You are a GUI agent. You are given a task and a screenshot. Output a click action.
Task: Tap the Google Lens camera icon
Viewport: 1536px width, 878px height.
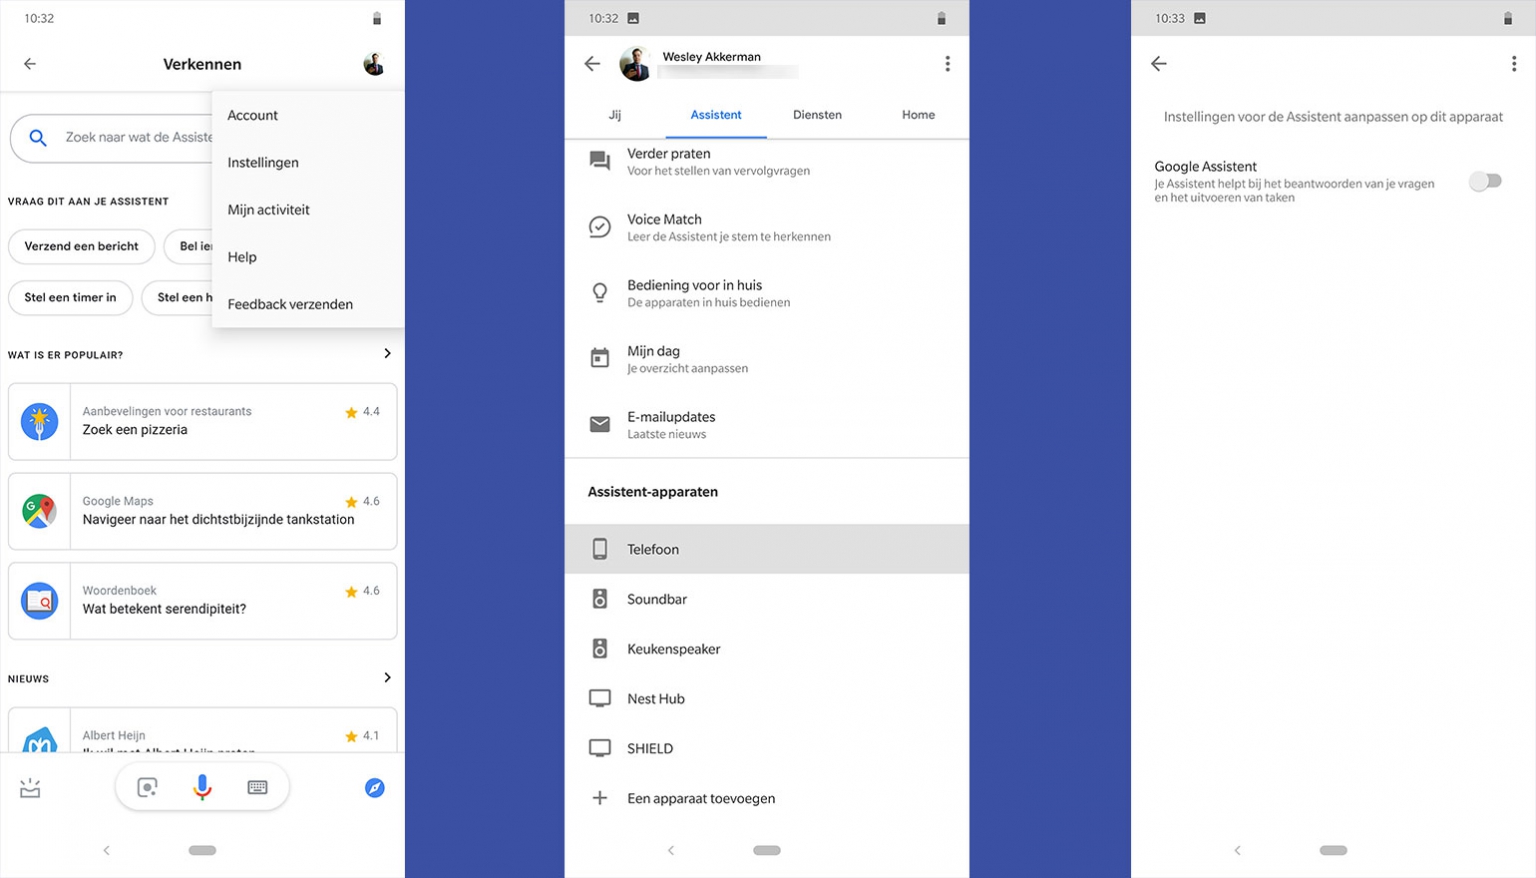click(147, 787)
